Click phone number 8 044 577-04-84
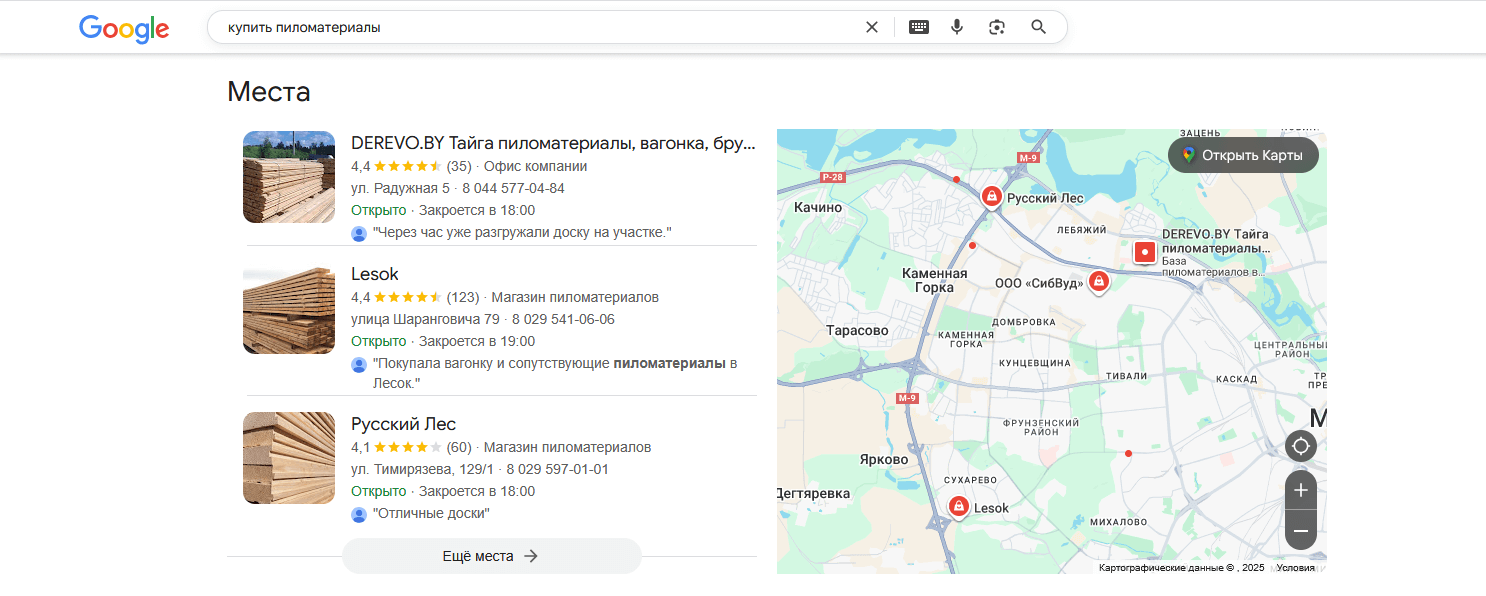Viewport: 1486px width, 596px height. pyautogui.click(x=513, y=188)
